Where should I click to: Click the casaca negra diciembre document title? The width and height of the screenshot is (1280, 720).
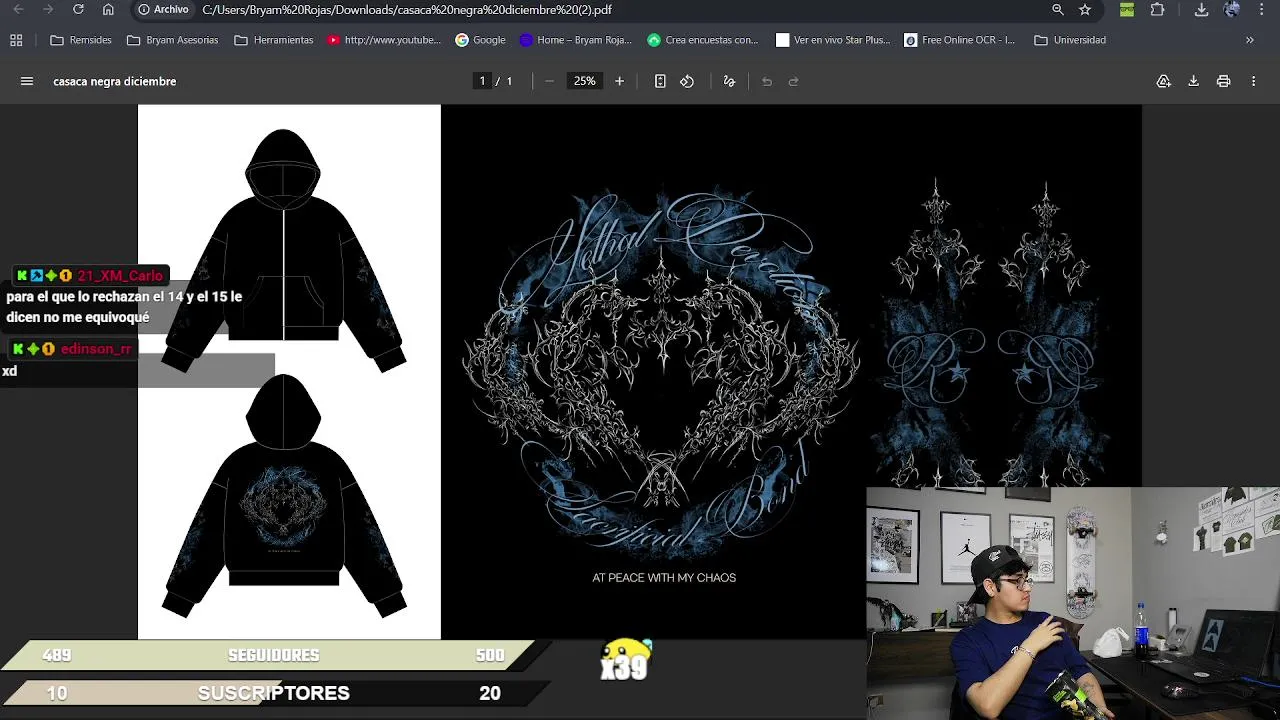(x=114, y=81)
